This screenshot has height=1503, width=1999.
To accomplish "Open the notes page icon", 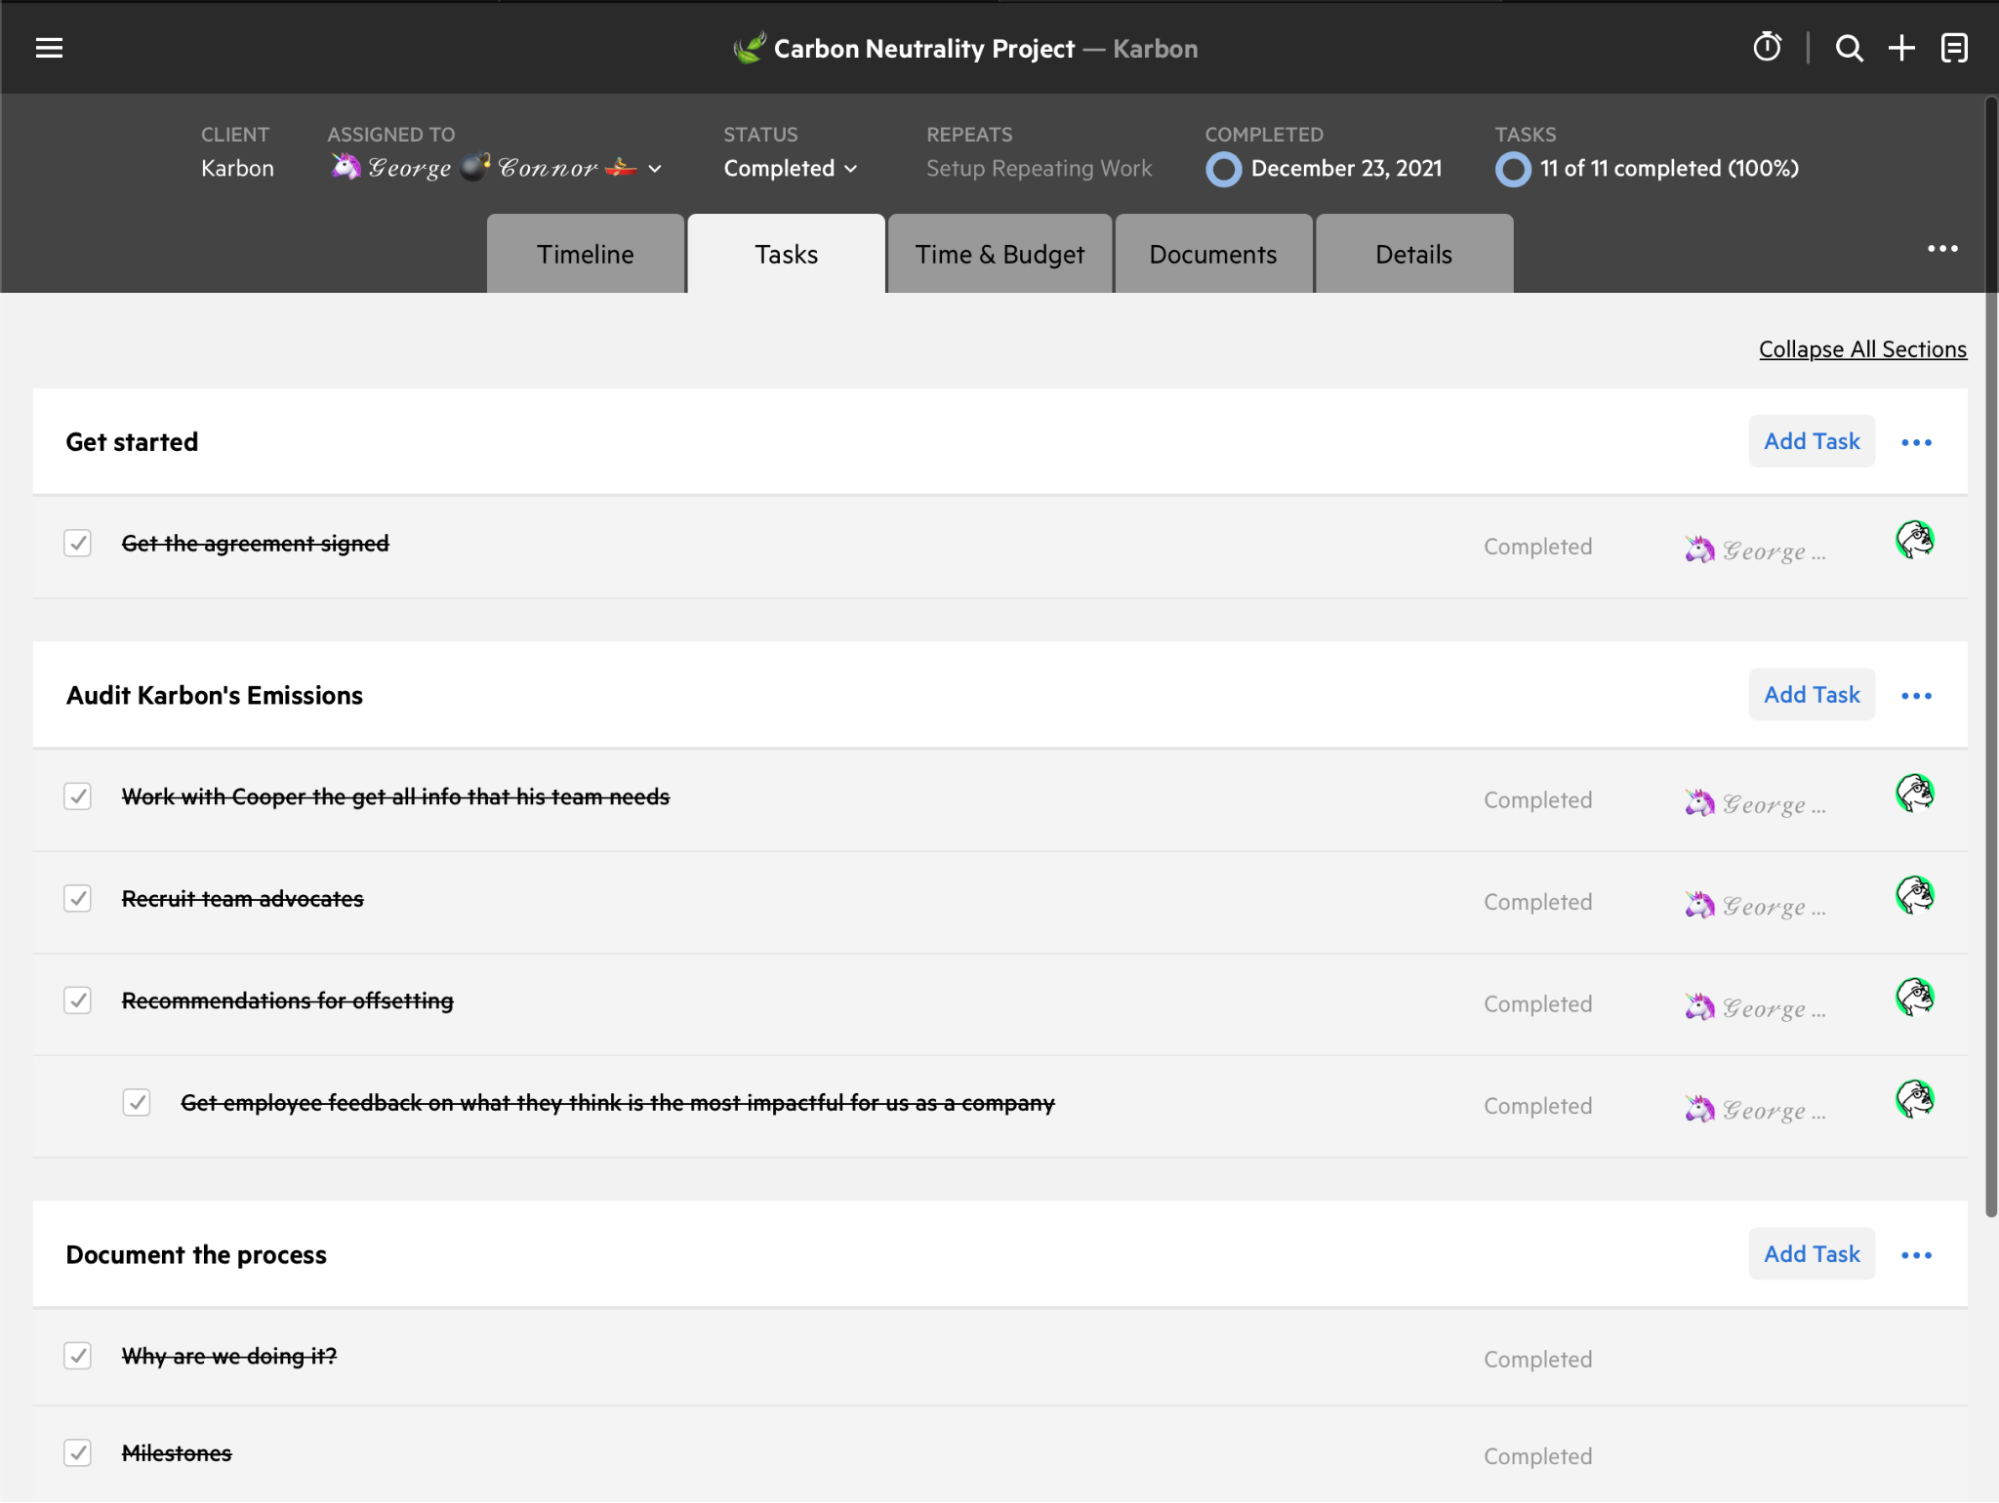I will (1954, 48).
